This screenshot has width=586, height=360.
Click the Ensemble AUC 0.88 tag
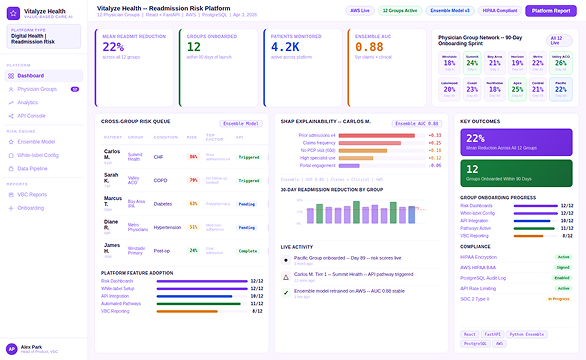tap(417, 124)
